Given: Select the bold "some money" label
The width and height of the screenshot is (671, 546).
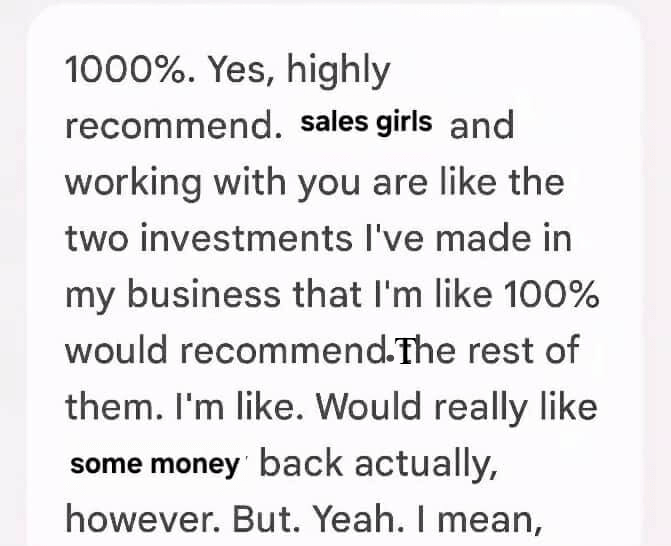Looking at the screenshot, I should click(155, 465).
